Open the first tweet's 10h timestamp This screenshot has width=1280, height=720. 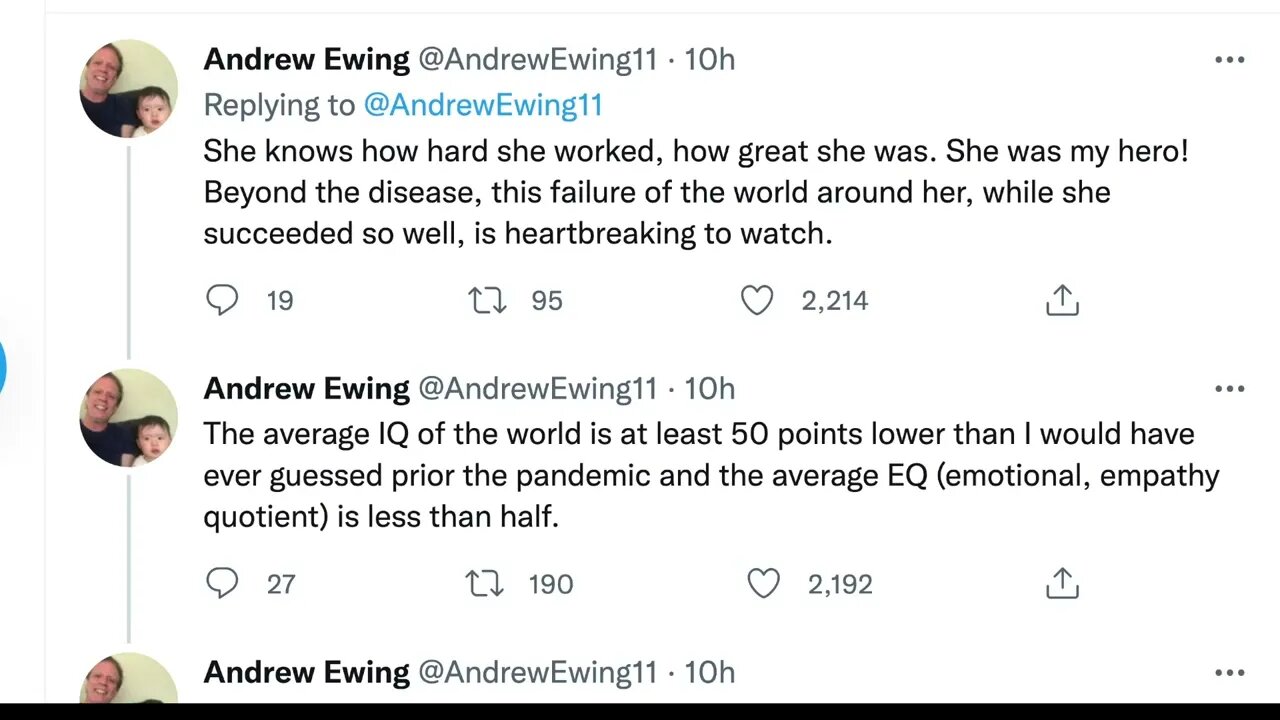(709, 60)
